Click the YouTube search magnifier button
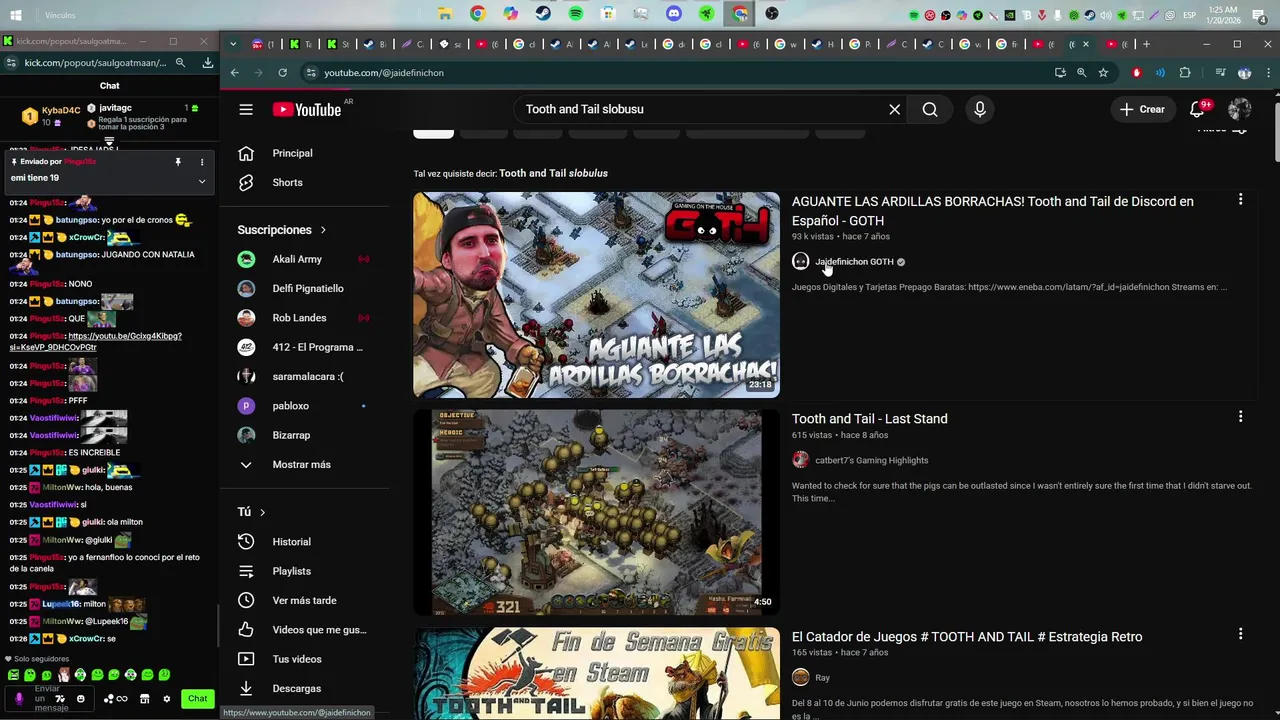Viewport: 1280px width, 720px height. coord(930,109)
